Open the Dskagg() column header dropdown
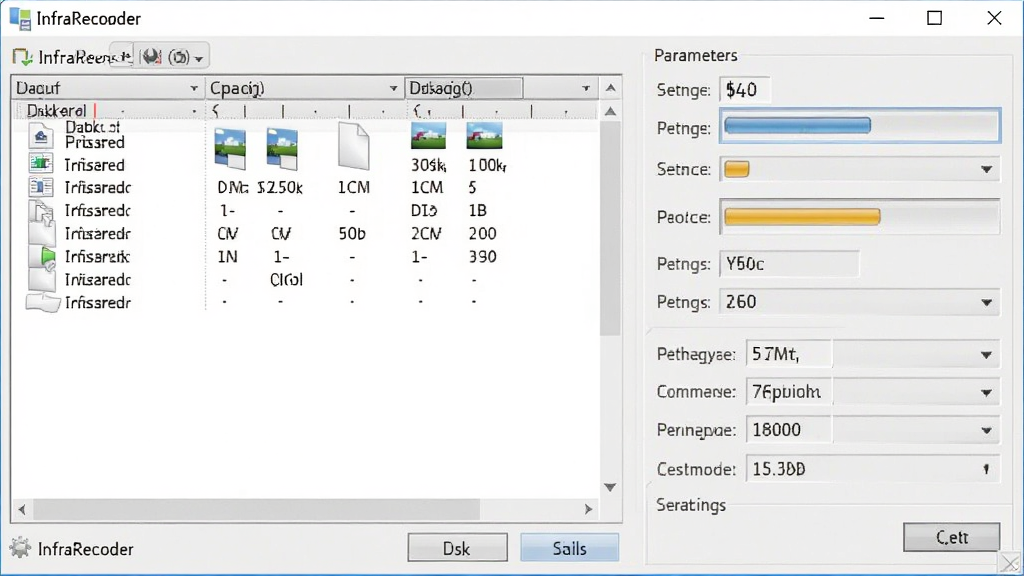This screenshot has width=1024, height=576. 586,89
